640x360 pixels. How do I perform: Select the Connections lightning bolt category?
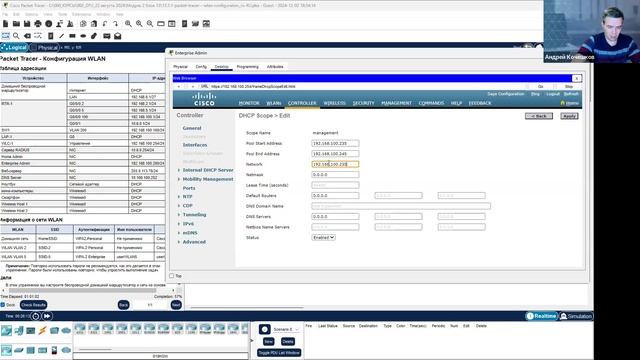tap(42, 330)
